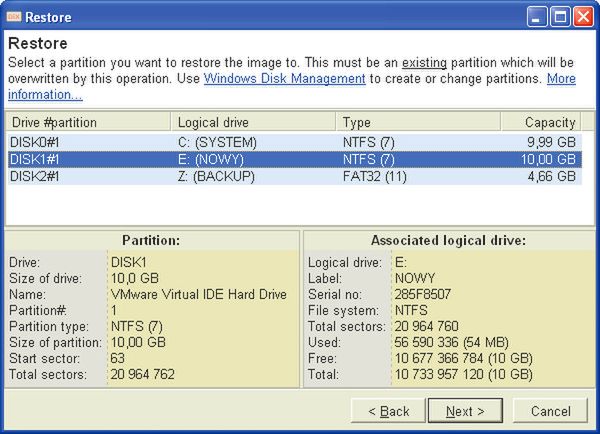Sort by Capacity column header

[541, 122]
